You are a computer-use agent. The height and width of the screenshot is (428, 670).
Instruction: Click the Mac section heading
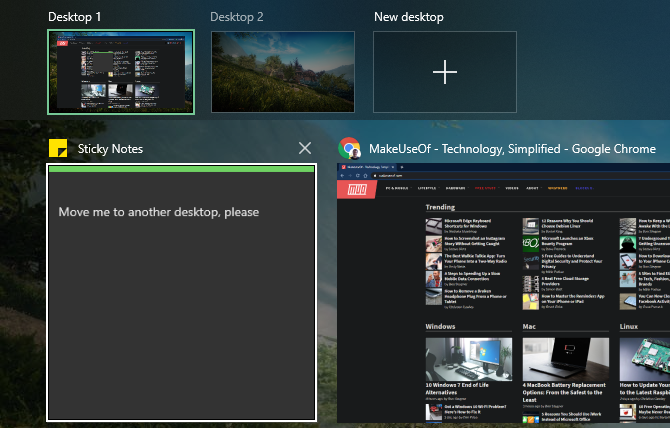click(x=529, y=326)
